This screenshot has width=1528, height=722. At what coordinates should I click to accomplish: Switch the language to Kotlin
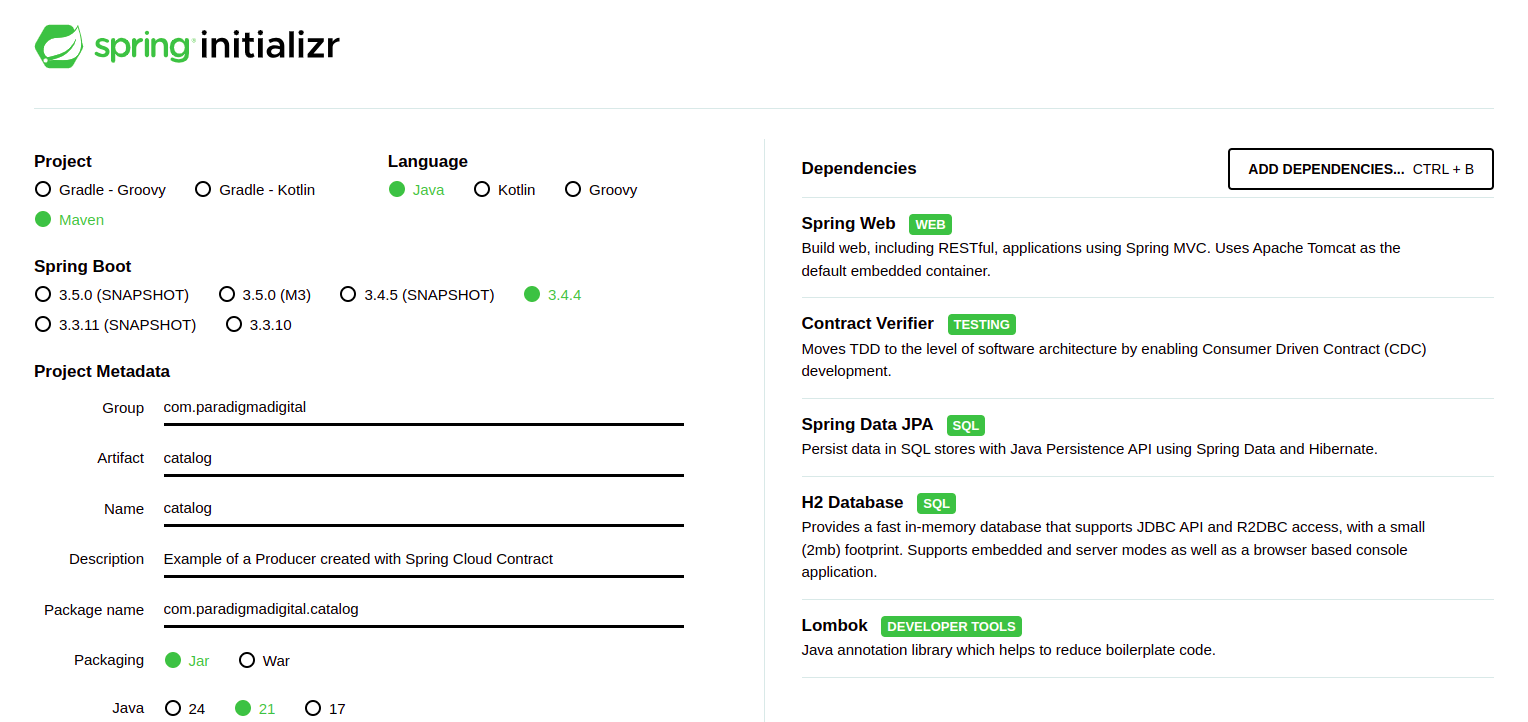click(x=483, y=189)
